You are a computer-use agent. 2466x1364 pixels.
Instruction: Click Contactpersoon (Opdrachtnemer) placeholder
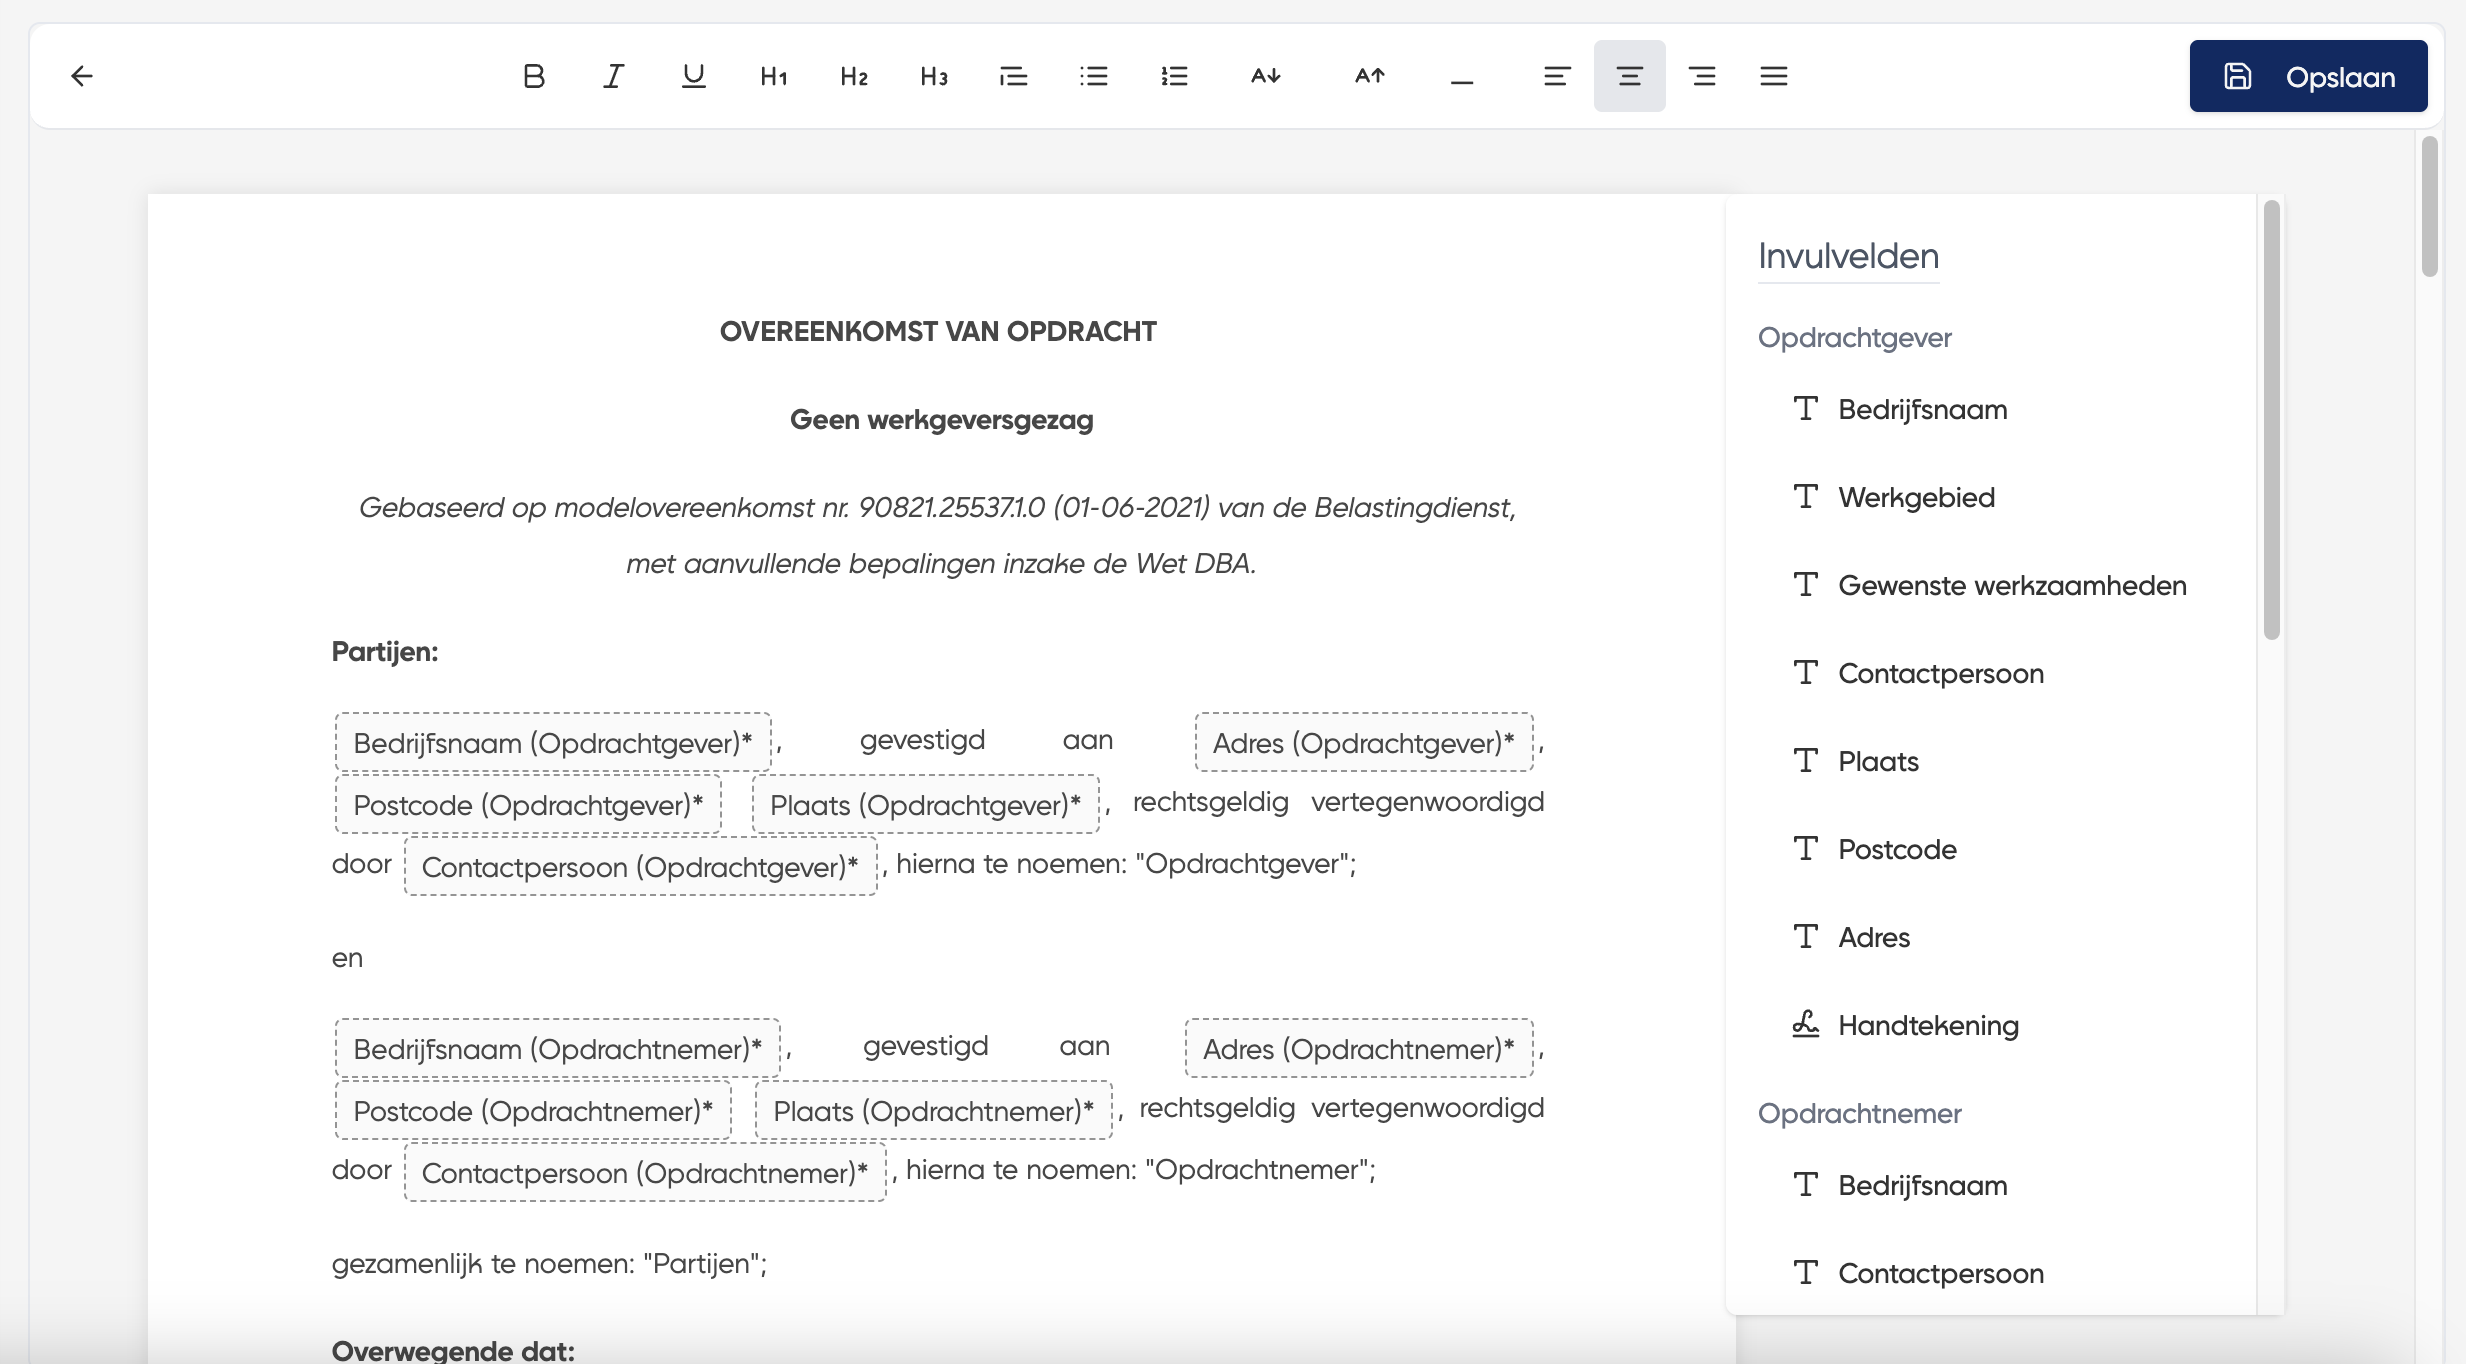point(645,1173)
